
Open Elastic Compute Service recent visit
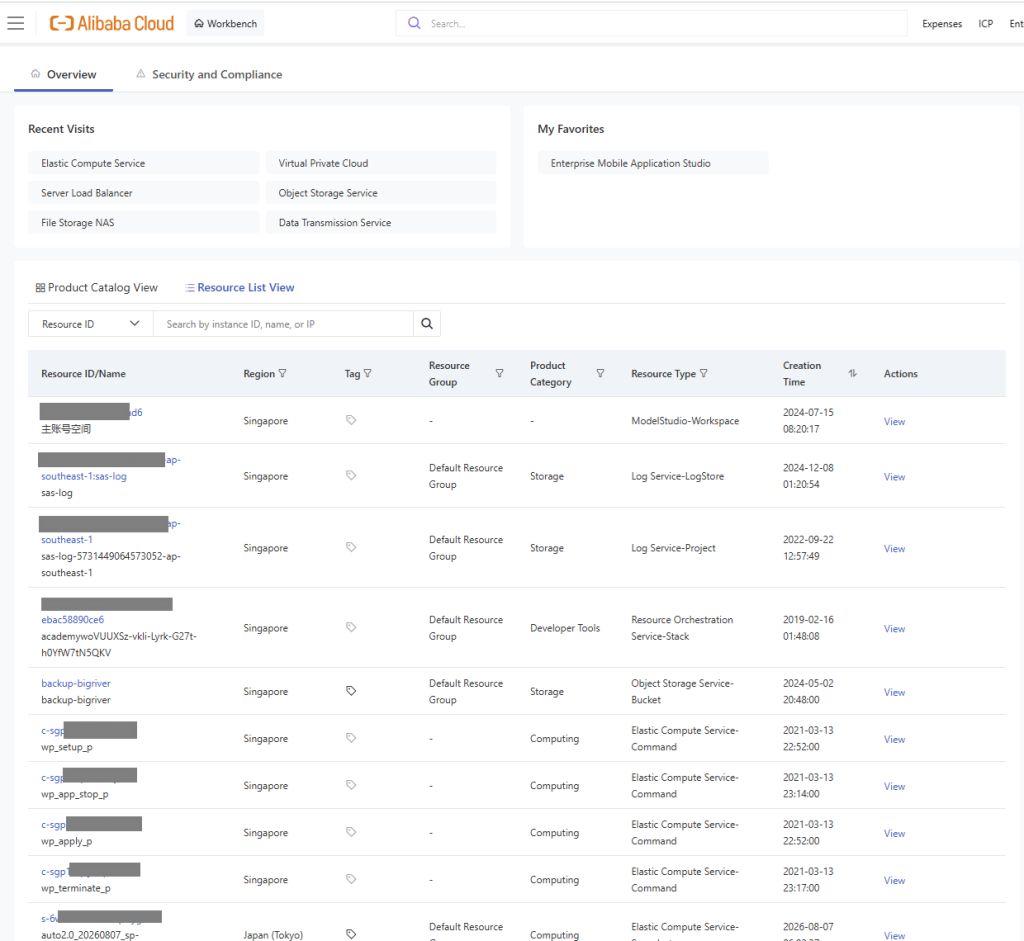144,163
